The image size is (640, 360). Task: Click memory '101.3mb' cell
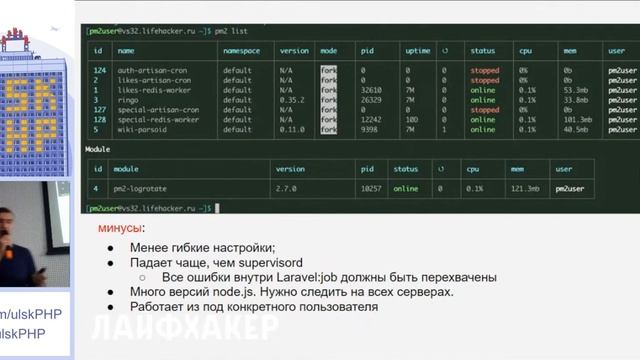tap(578, 120)
